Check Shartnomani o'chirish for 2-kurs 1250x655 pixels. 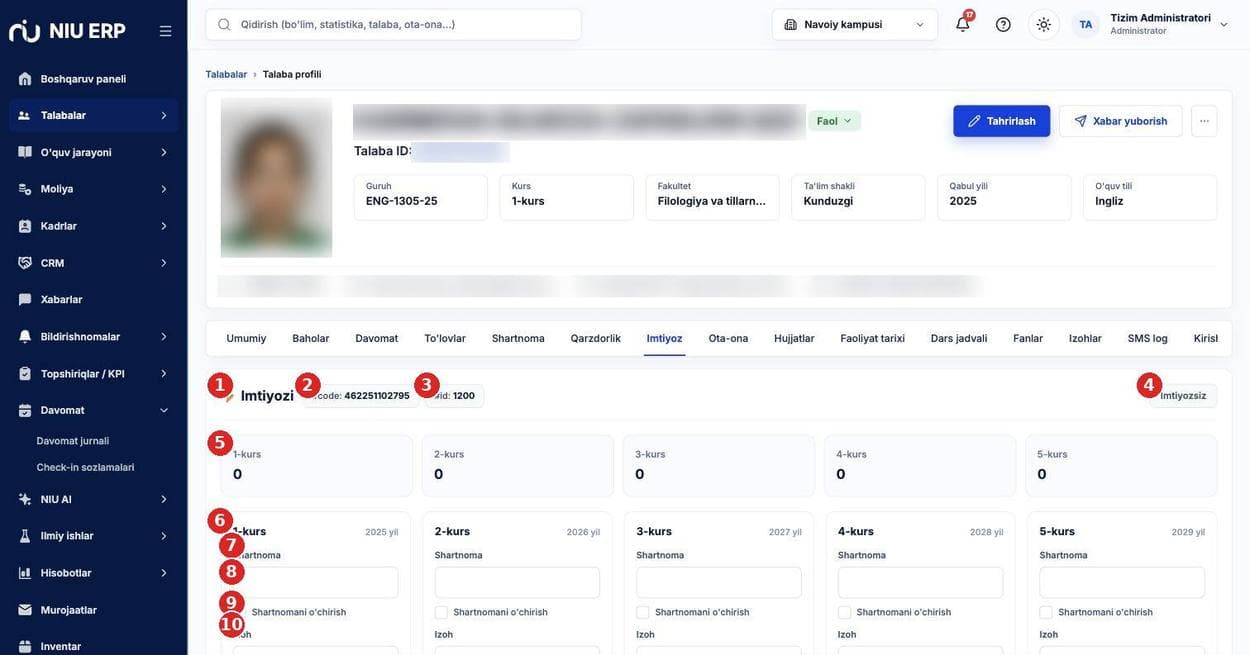pyautogui.click(x=441, y=612)
